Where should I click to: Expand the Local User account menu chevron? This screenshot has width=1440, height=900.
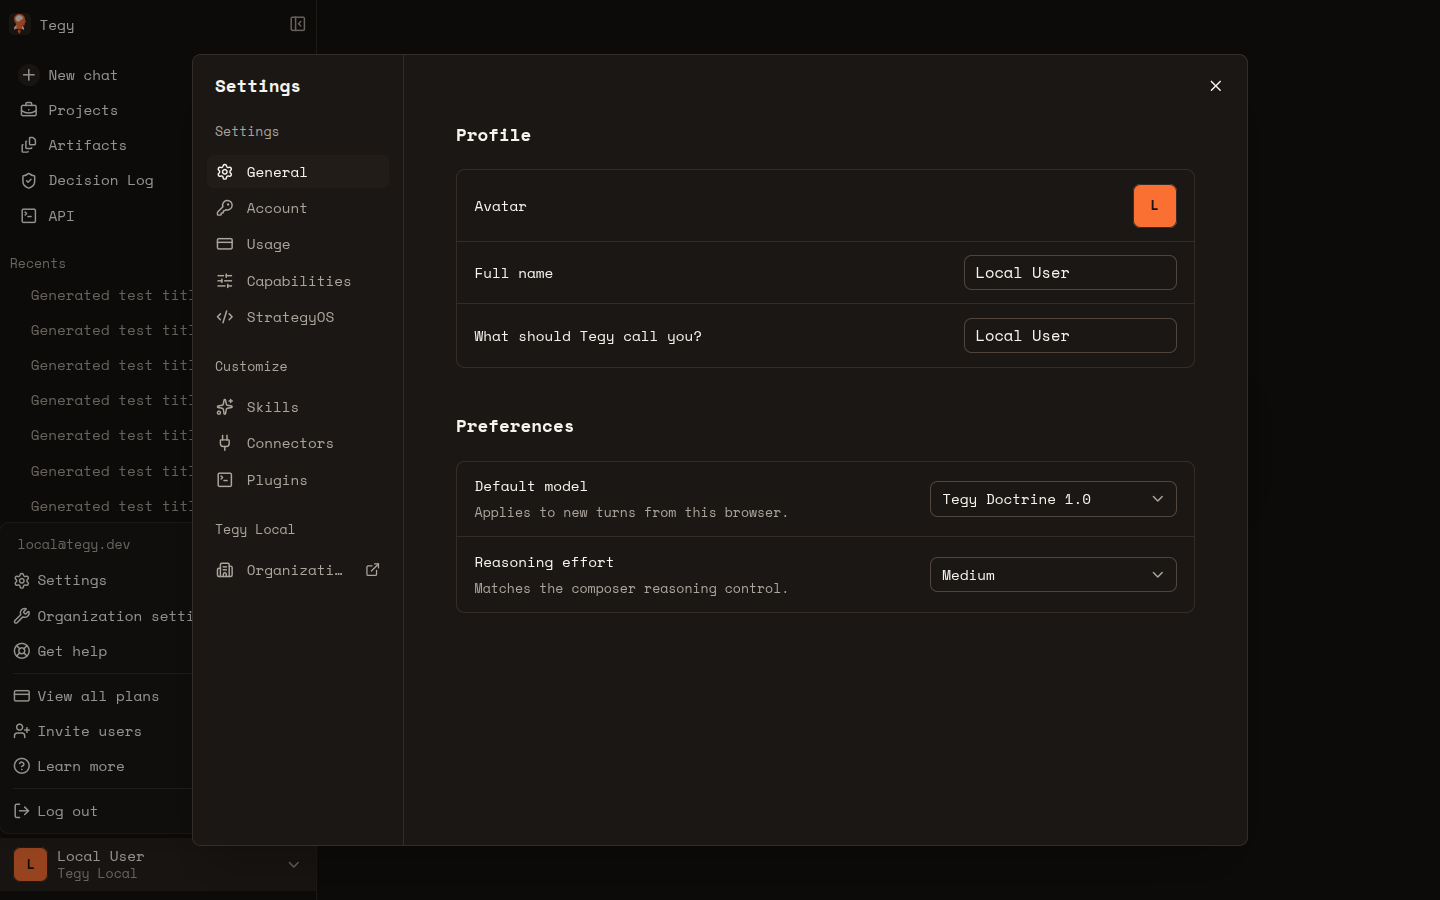tap(294, 864)
